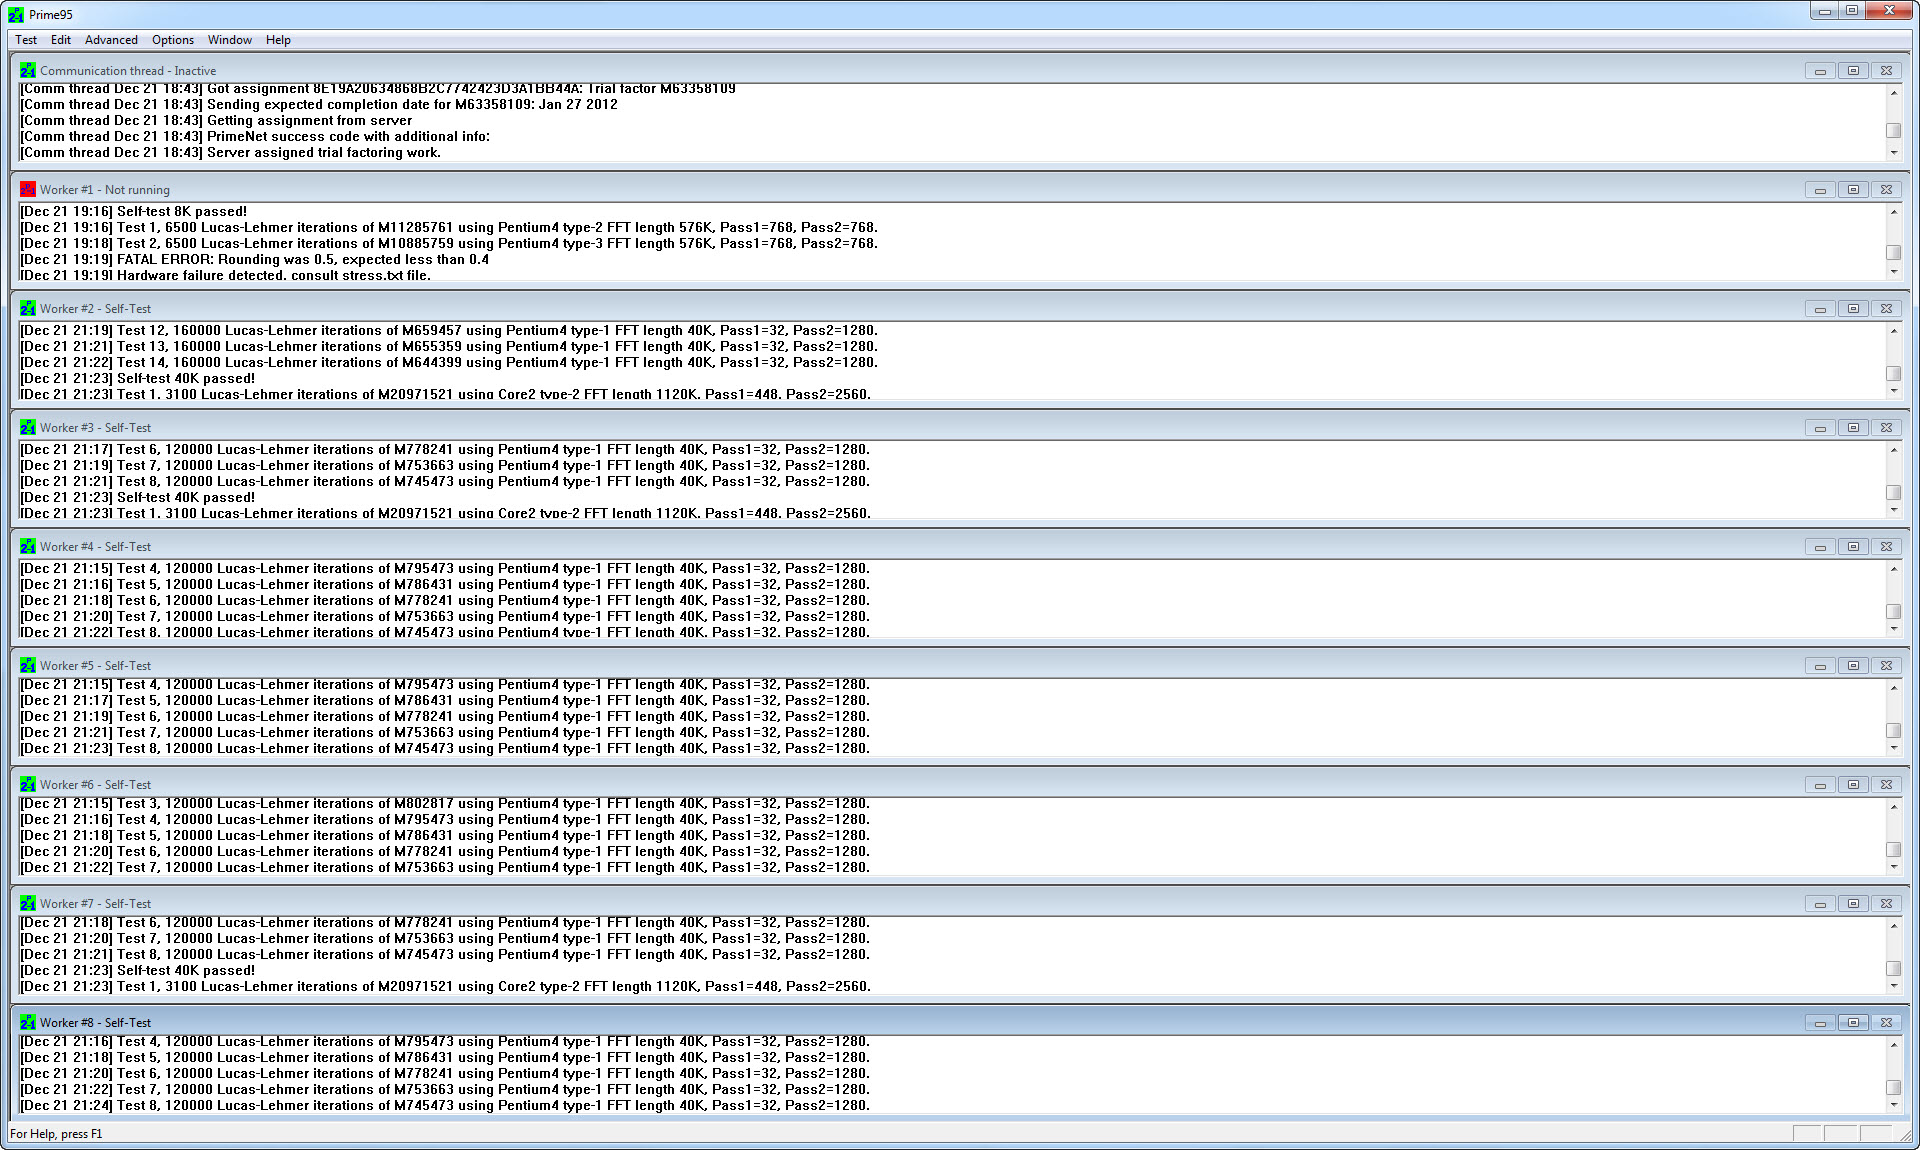Click the Worker #7 window icon
Viewport: 1920px width, 1150px height.
[x=28, y=903]
